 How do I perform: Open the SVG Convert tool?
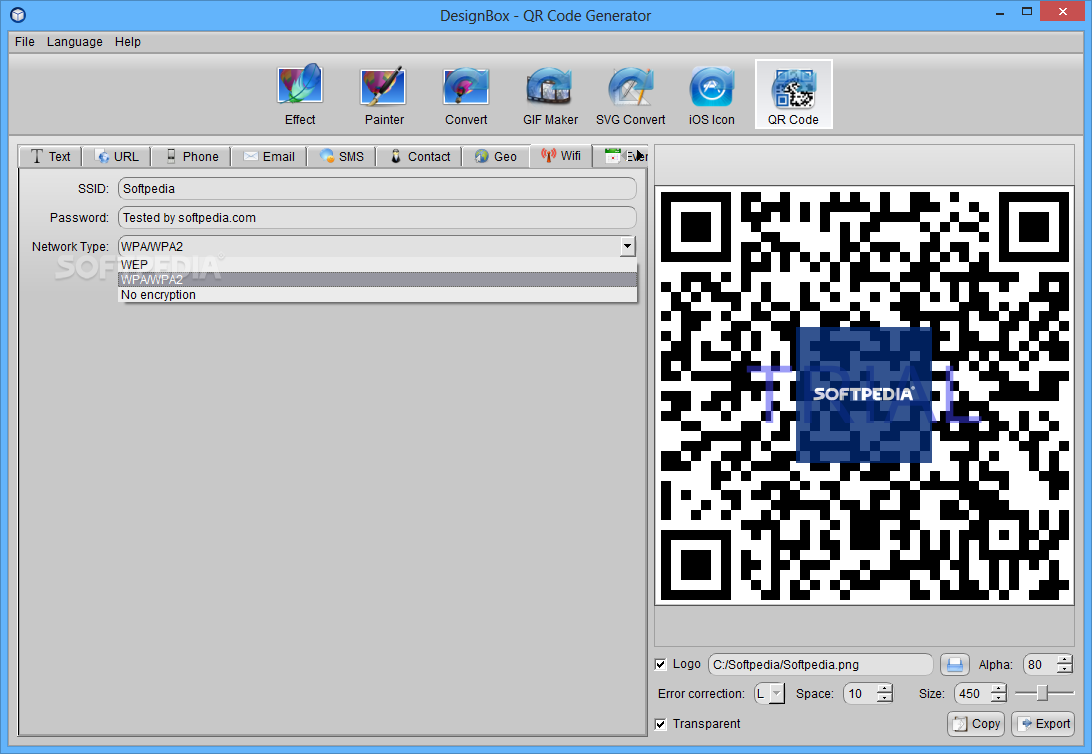630,95
